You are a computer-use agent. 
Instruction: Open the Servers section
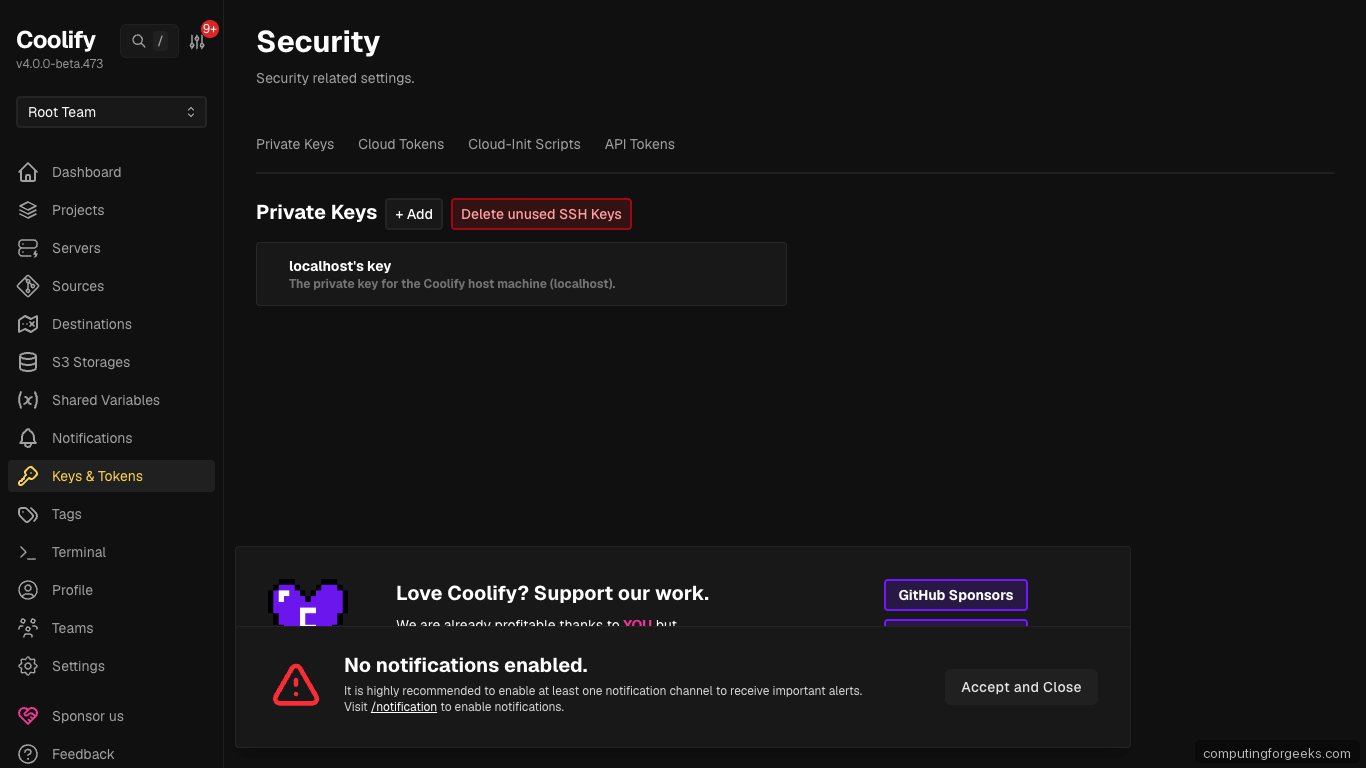(75, 248)
